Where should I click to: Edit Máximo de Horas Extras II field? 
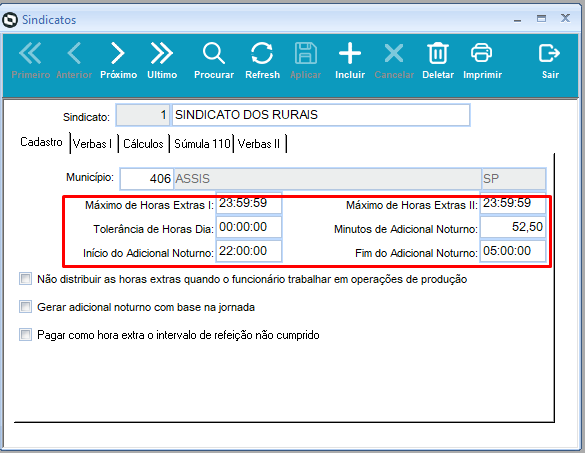pyautogui.click(x=513, y=203)
